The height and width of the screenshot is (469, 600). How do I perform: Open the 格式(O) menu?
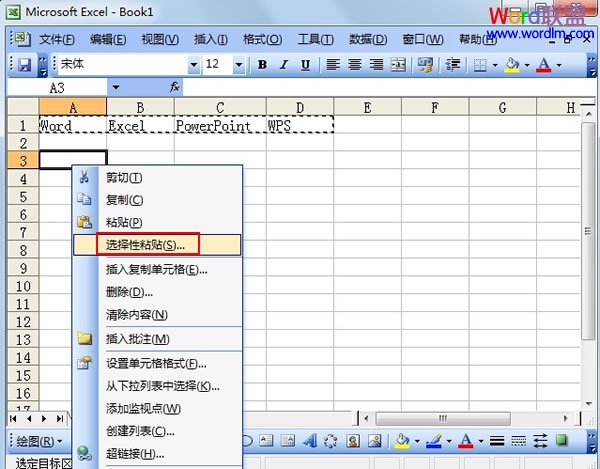coord(262,39)
